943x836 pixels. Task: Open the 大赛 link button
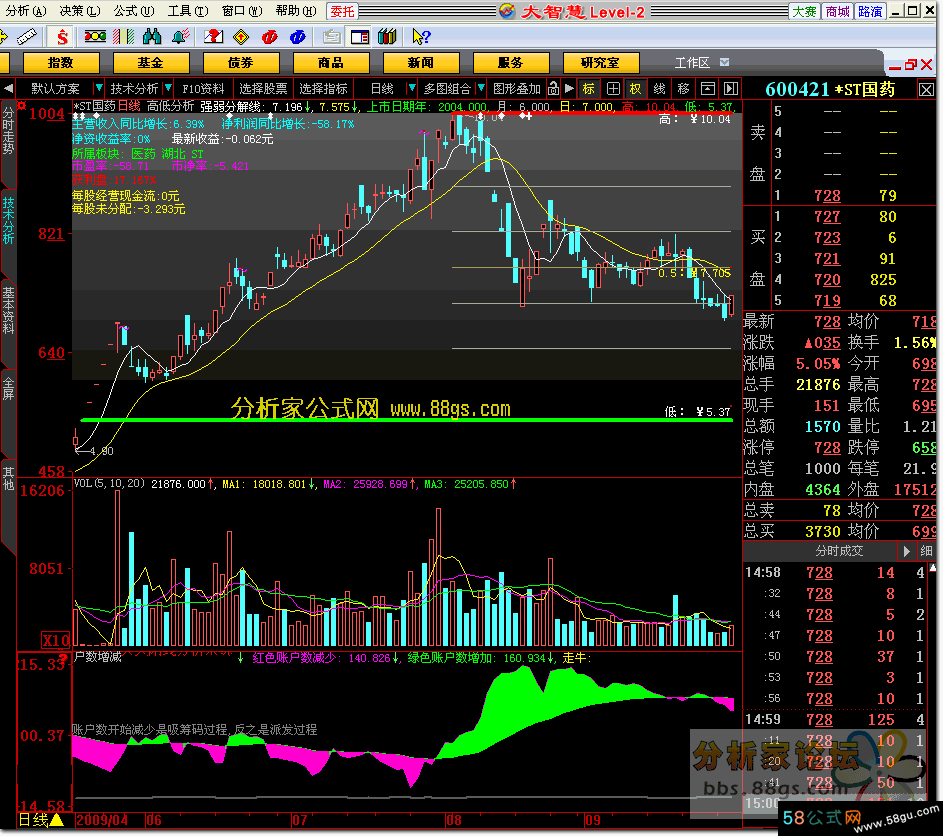[x=804, y=11]
